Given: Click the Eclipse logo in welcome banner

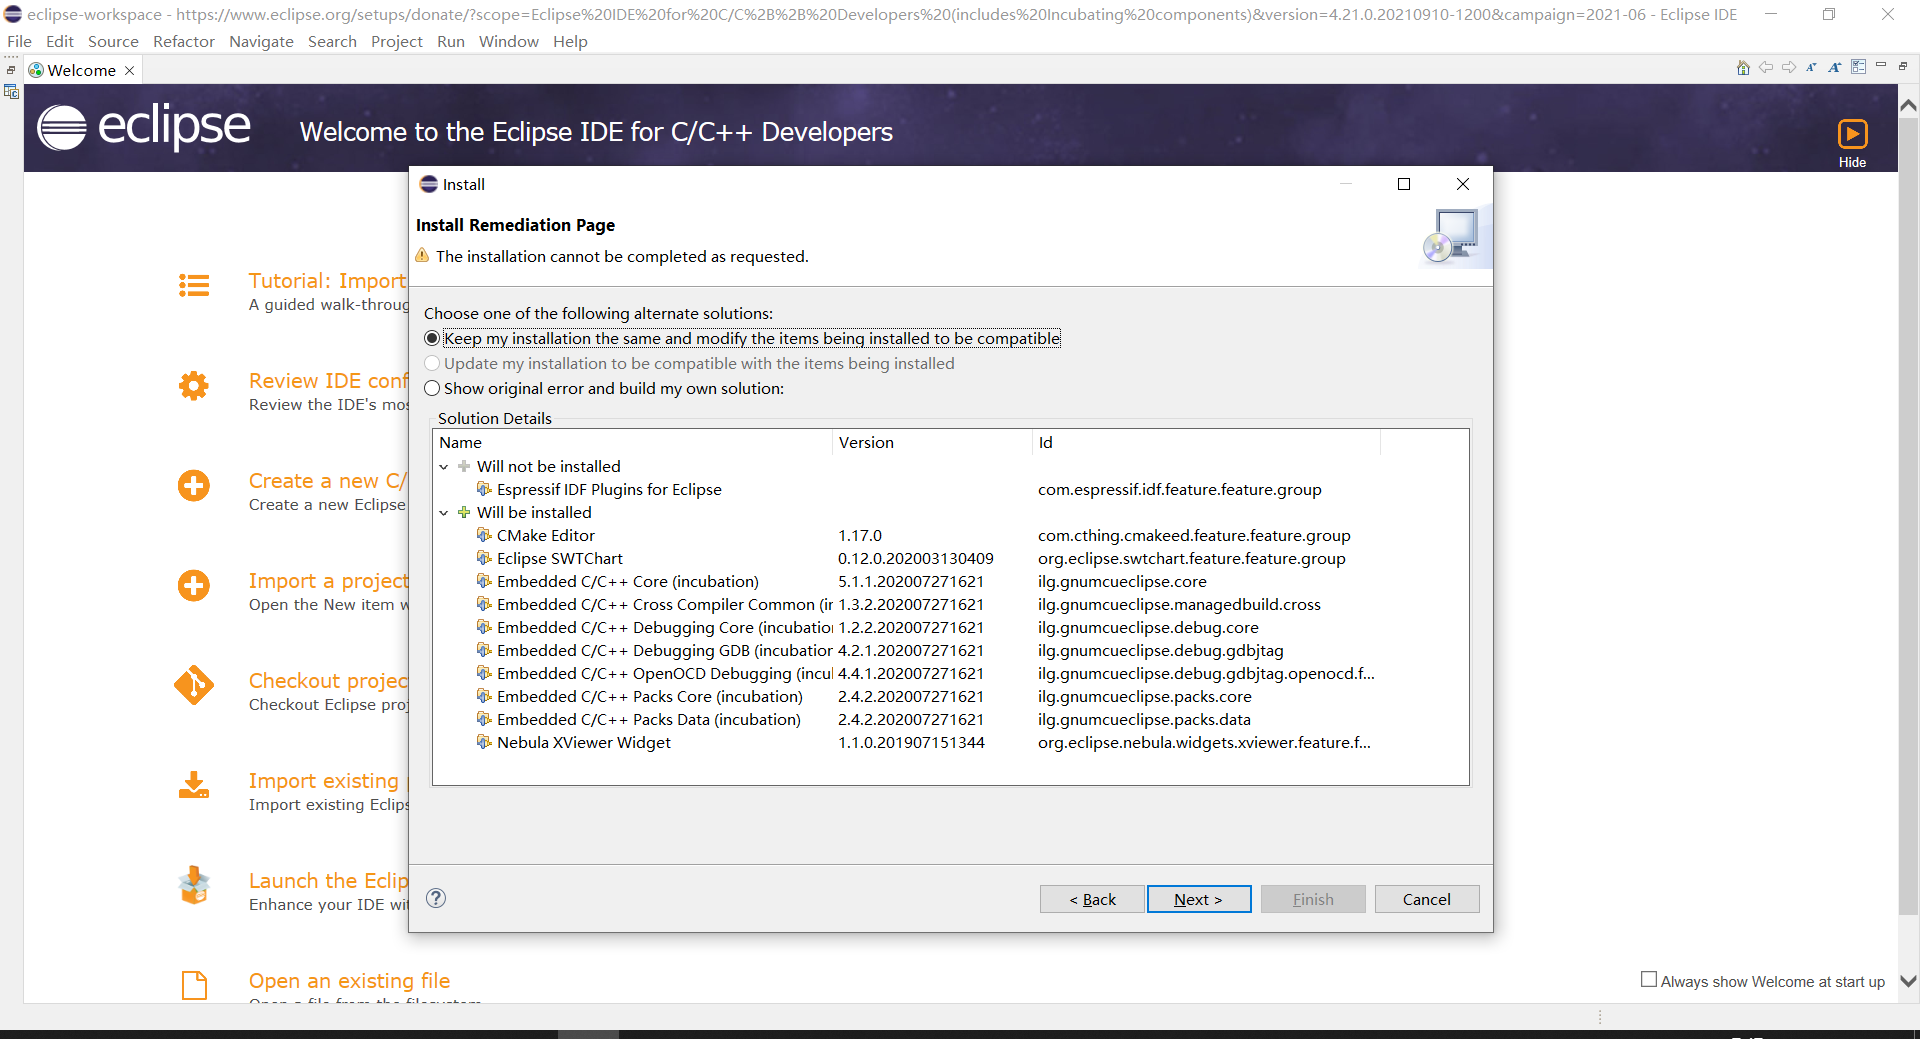Looking at the screenshot, I should click(x=144, y=128).
